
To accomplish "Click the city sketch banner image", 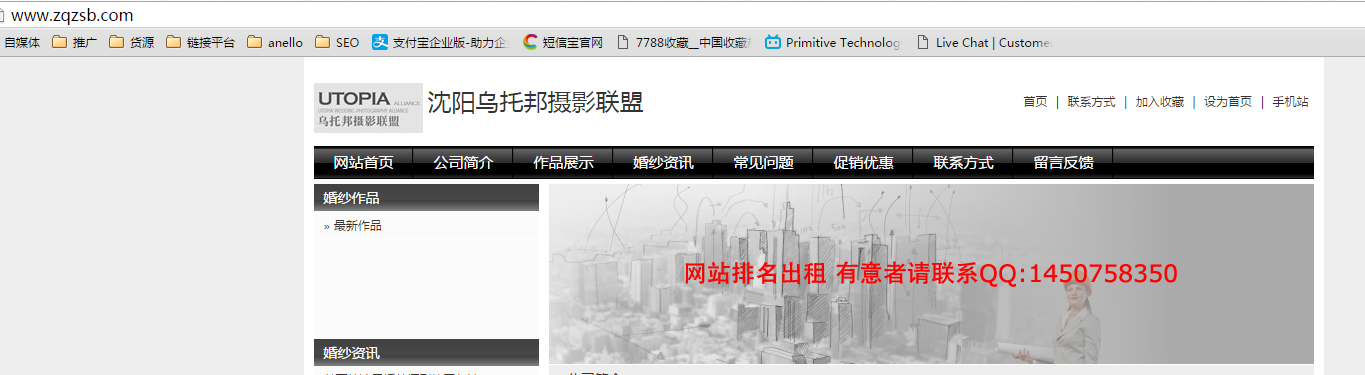I will pyautogui.click(x=931, y=274).
